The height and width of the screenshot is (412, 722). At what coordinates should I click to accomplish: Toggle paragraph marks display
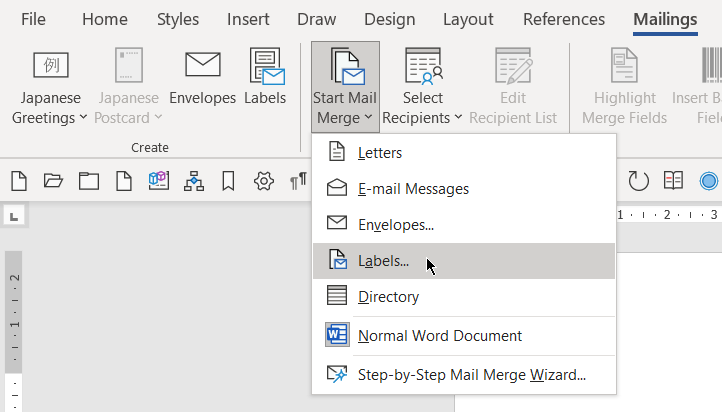tap(298, 181)
